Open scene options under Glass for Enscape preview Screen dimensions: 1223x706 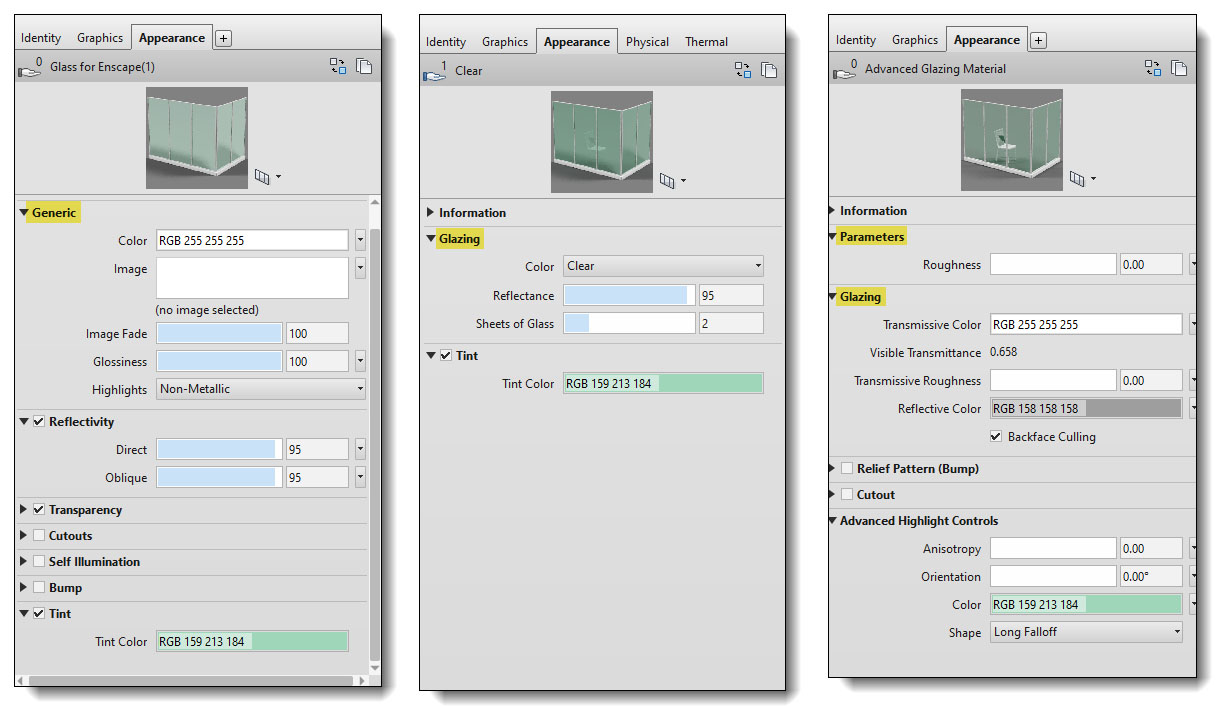[x=267, y=177]
